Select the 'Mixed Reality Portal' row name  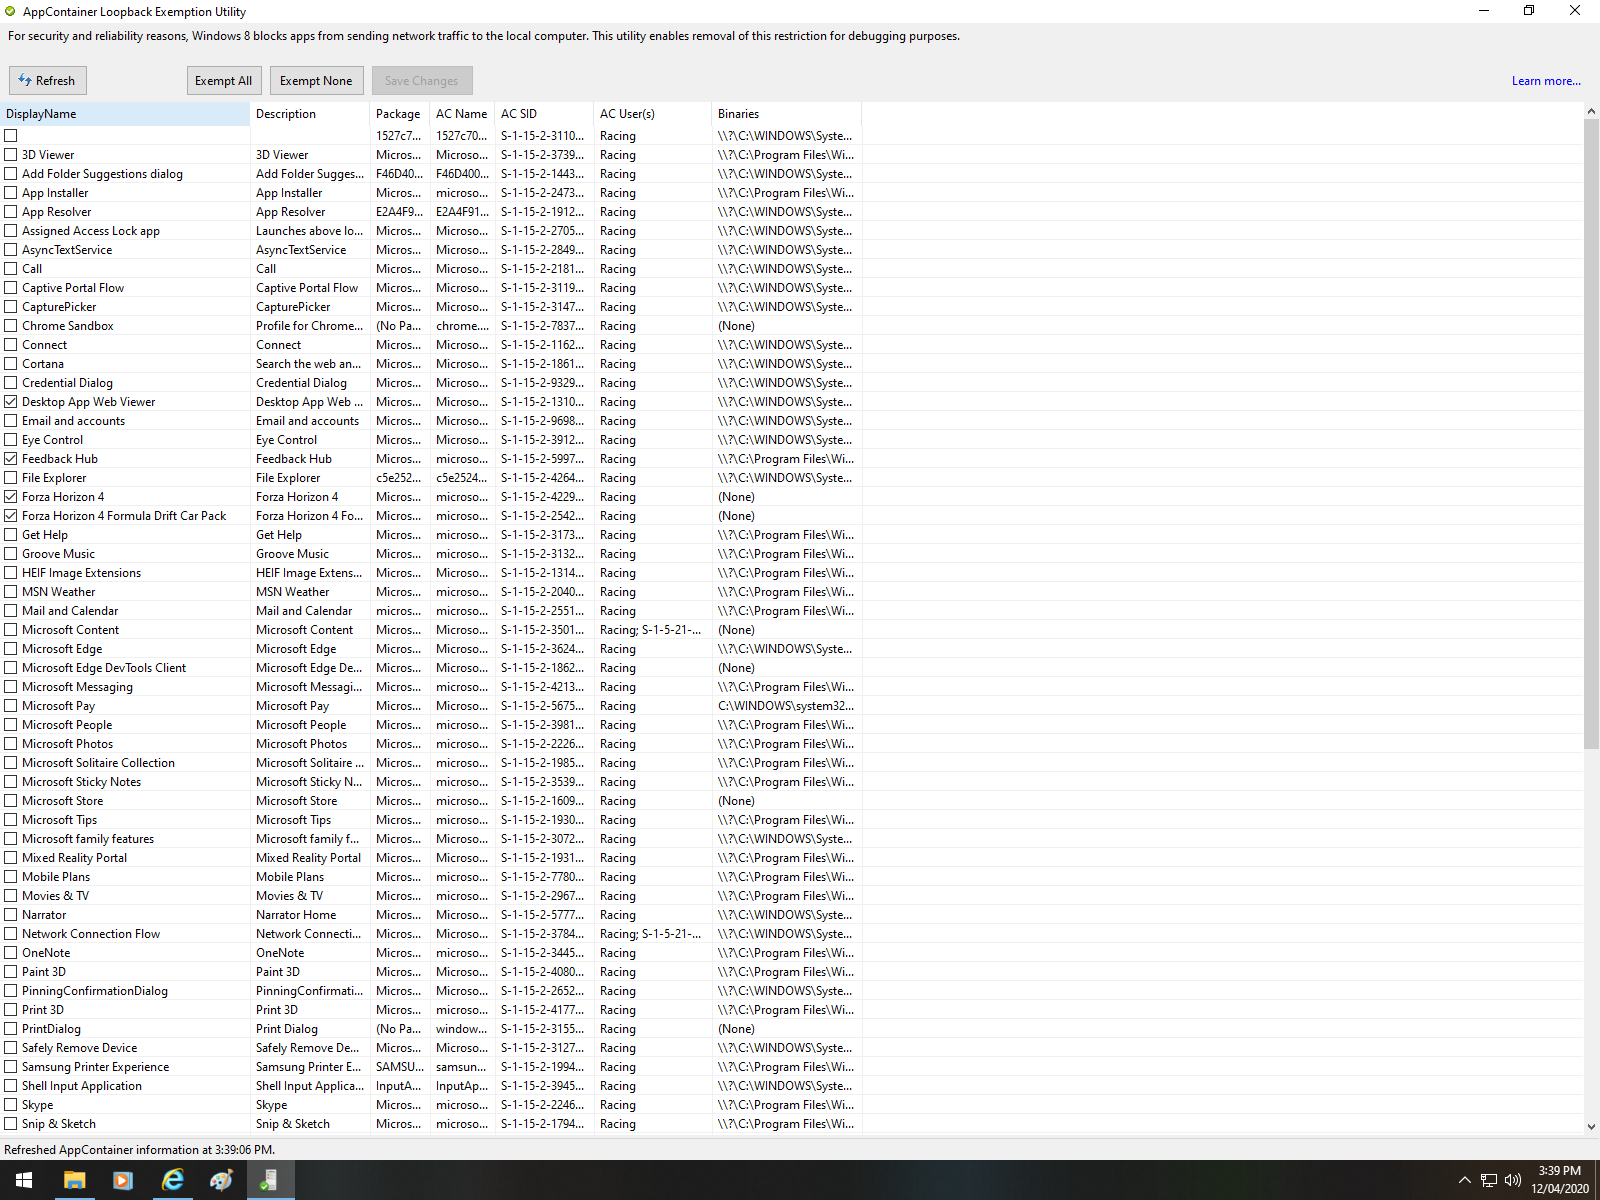74,858
